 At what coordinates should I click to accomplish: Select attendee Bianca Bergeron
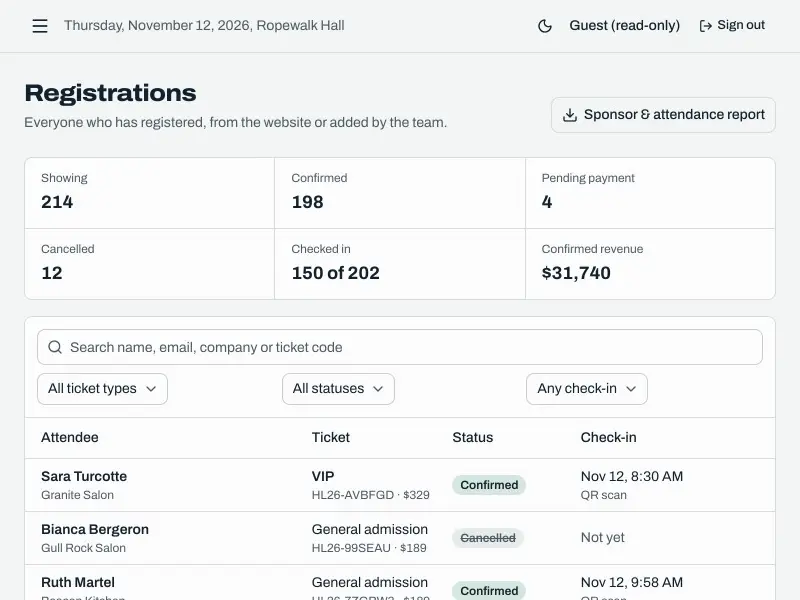click(95, 530)
